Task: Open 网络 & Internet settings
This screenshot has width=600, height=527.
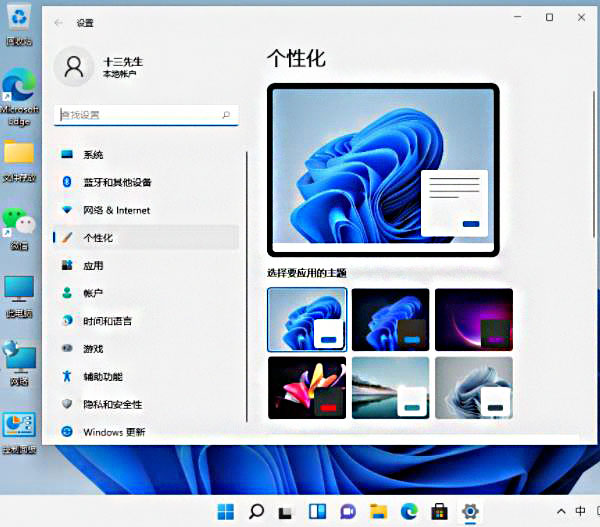Action: coord(146,210)
